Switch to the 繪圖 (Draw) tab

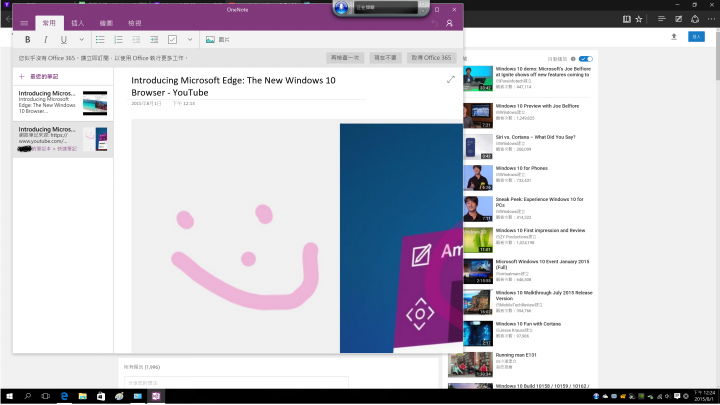pos(106,23)
